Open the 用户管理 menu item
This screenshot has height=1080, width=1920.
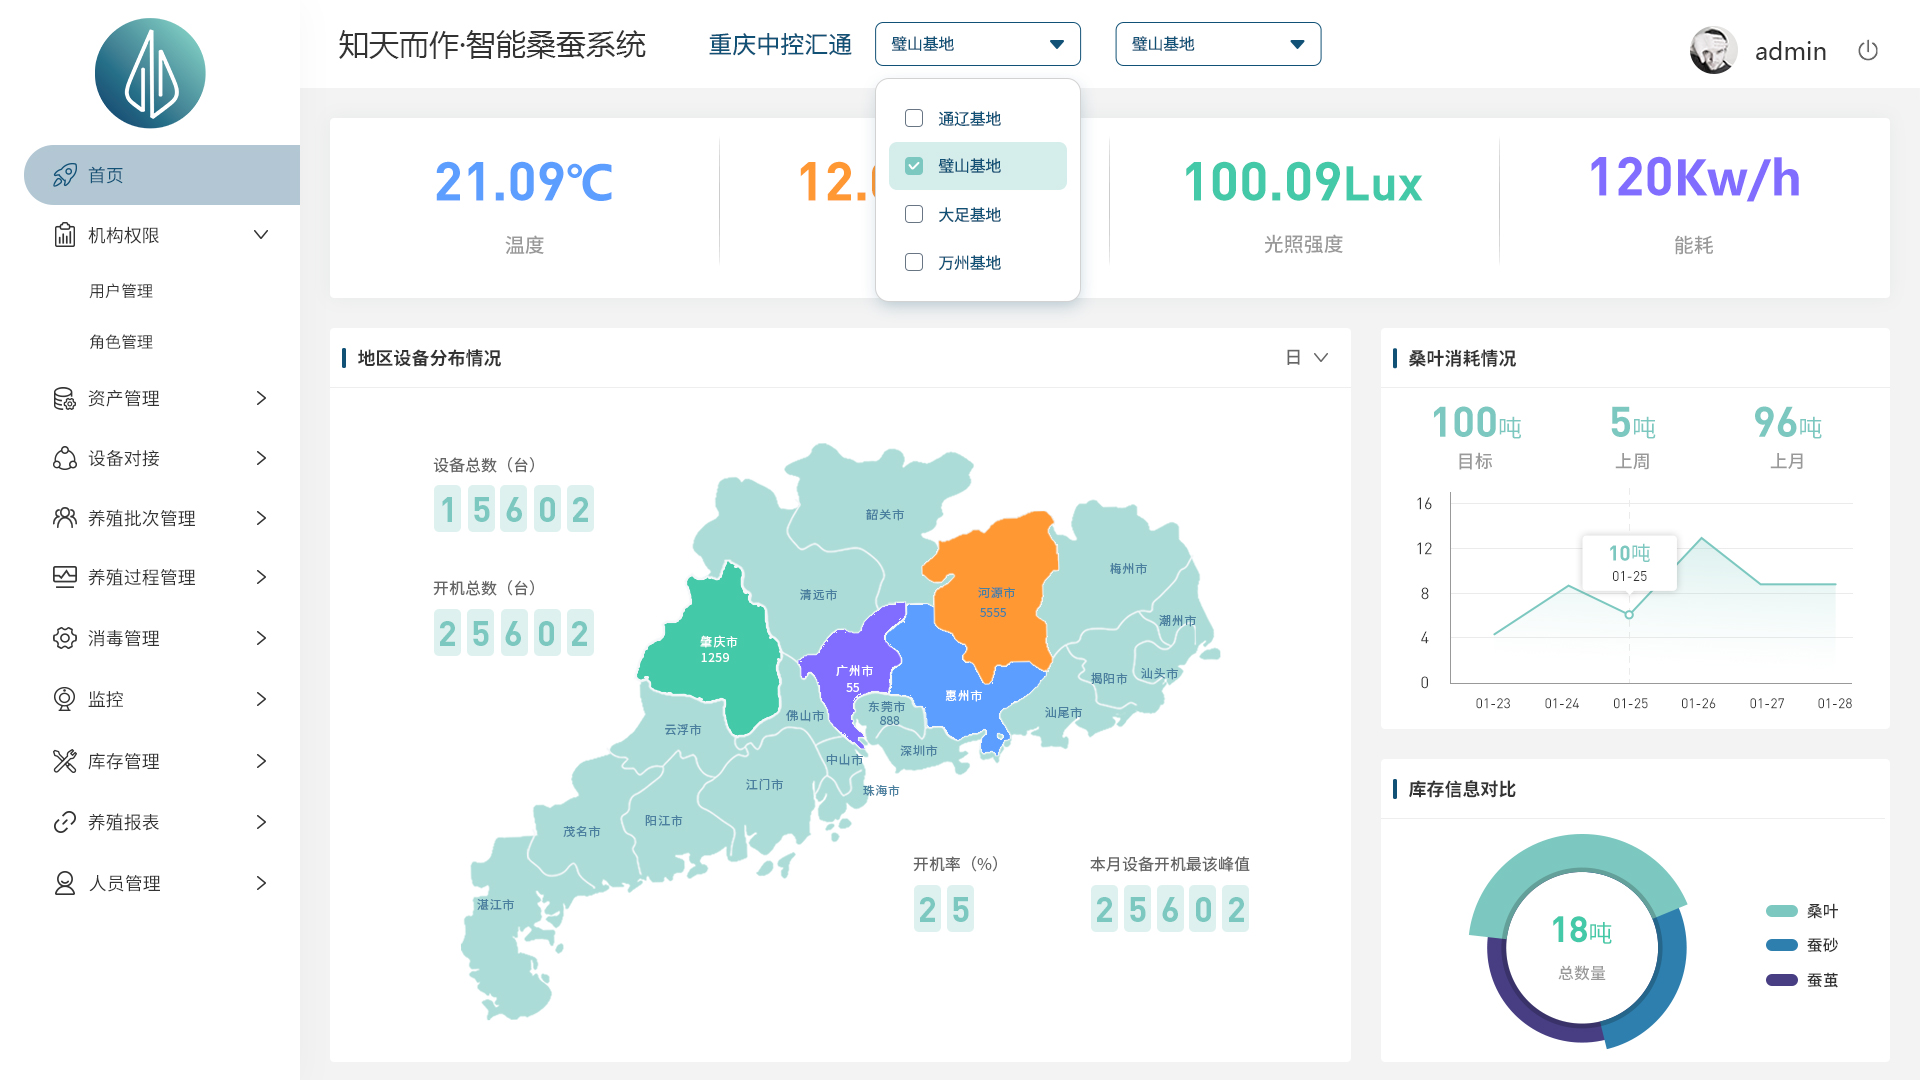[x=120, y=291]
